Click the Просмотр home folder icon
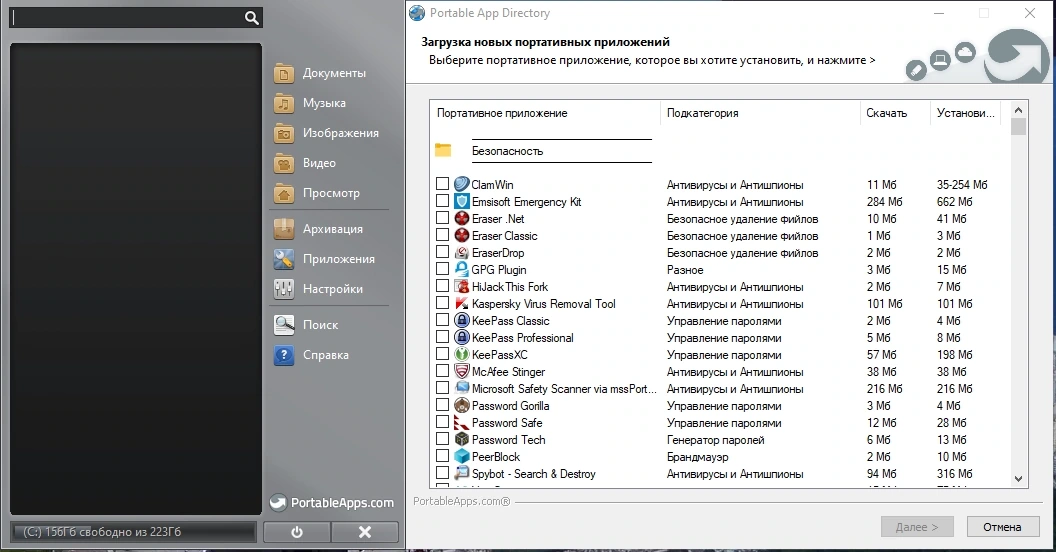Screen dimensions: 1056x552 pyautogui.click(x=284, y=193)
